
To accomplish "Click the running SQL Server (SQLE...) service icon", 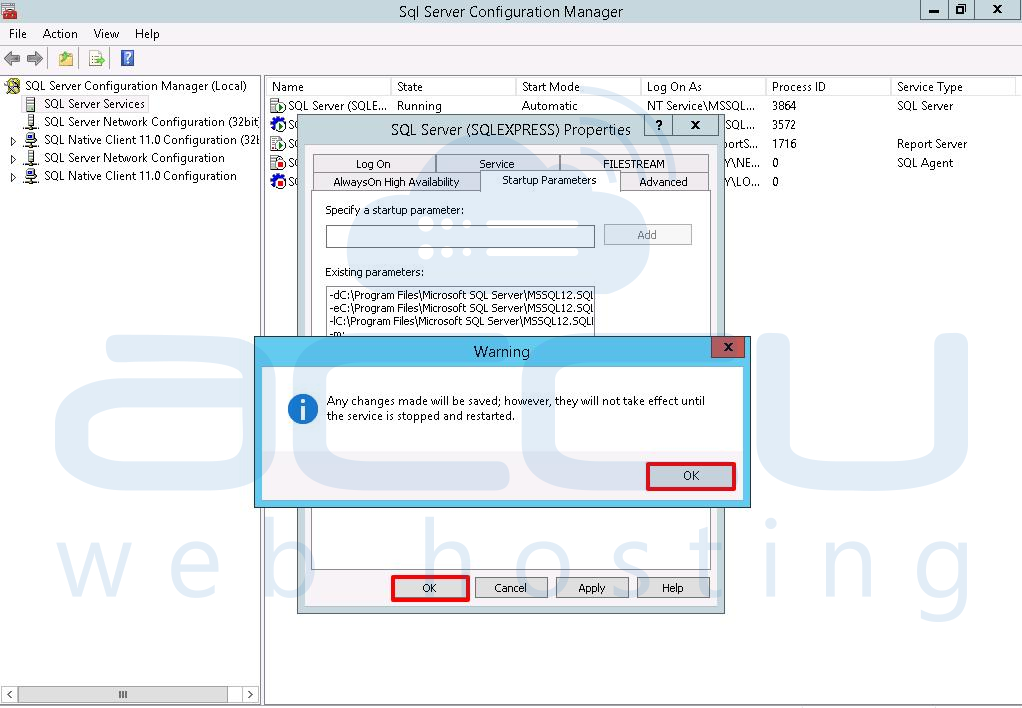I will 278,106.
